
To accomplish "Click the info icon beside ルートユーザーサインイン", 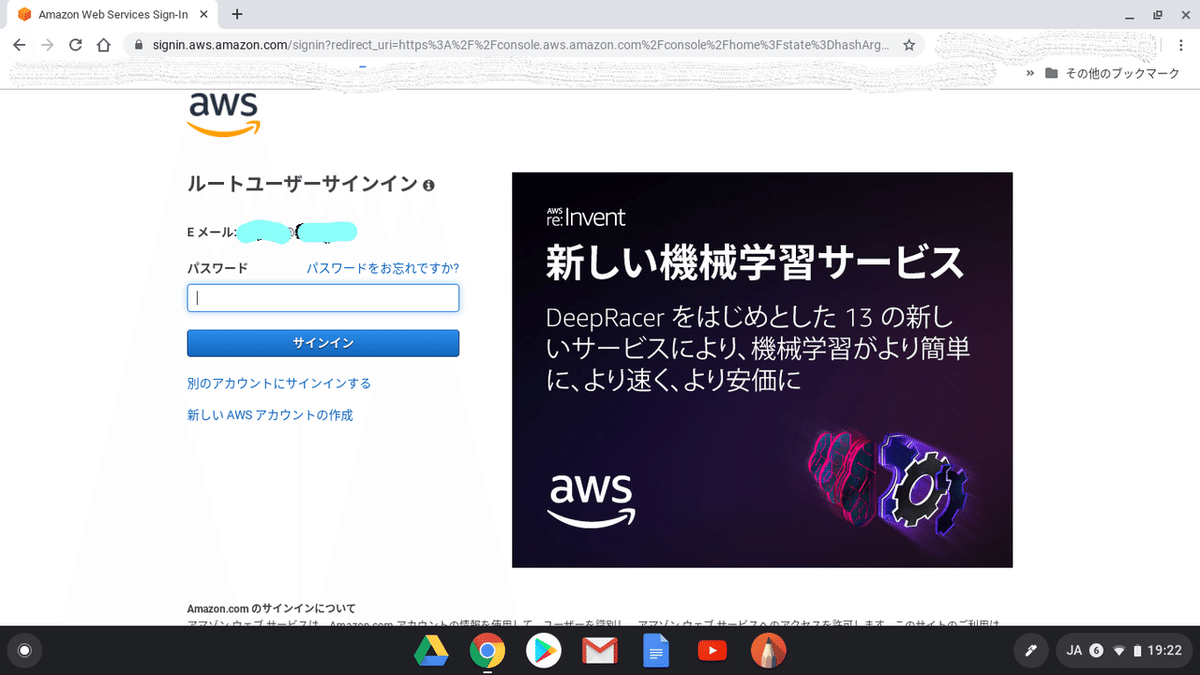I will [429, 185].
